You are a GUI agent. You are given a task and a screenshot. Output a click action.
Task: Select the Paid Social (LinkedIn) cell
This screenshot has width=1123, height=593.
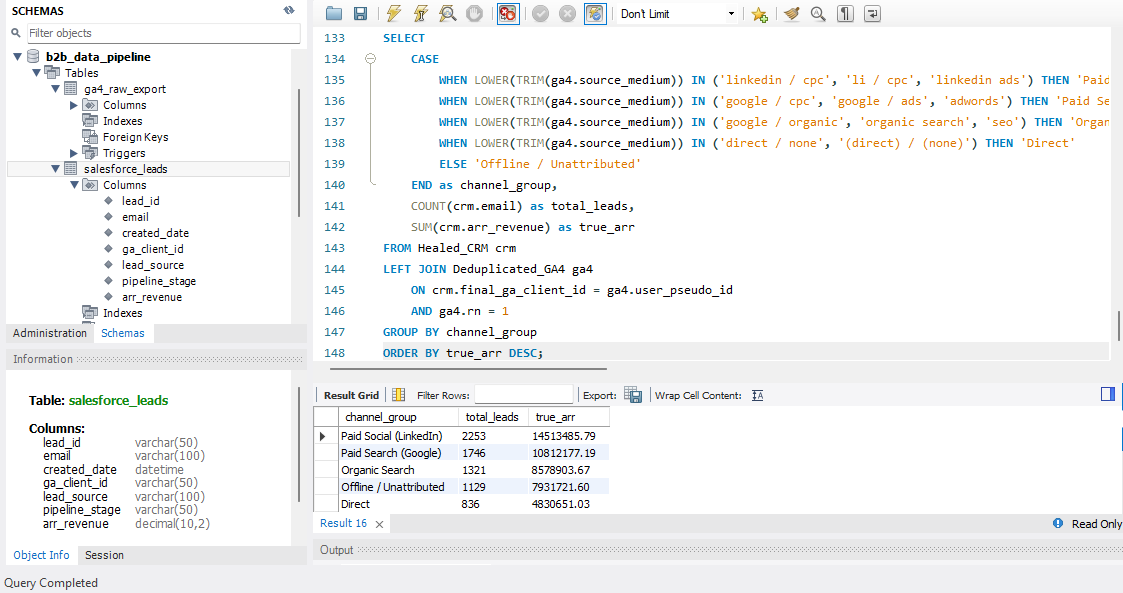(398, 435)
